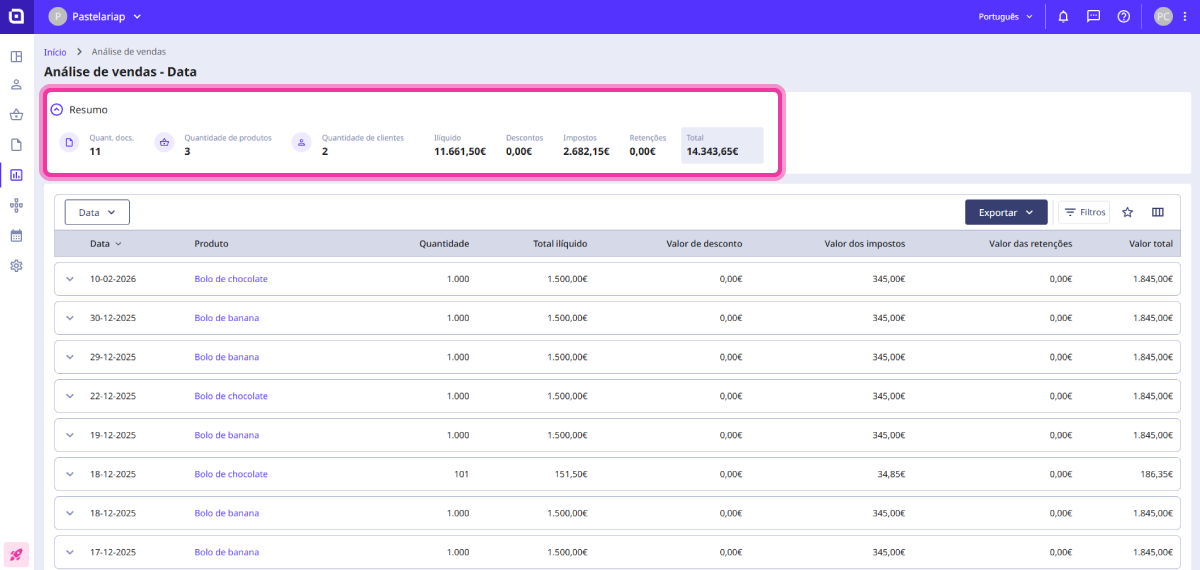Click the Exportar button
1200x570 pixels.
pos(1005,212)
